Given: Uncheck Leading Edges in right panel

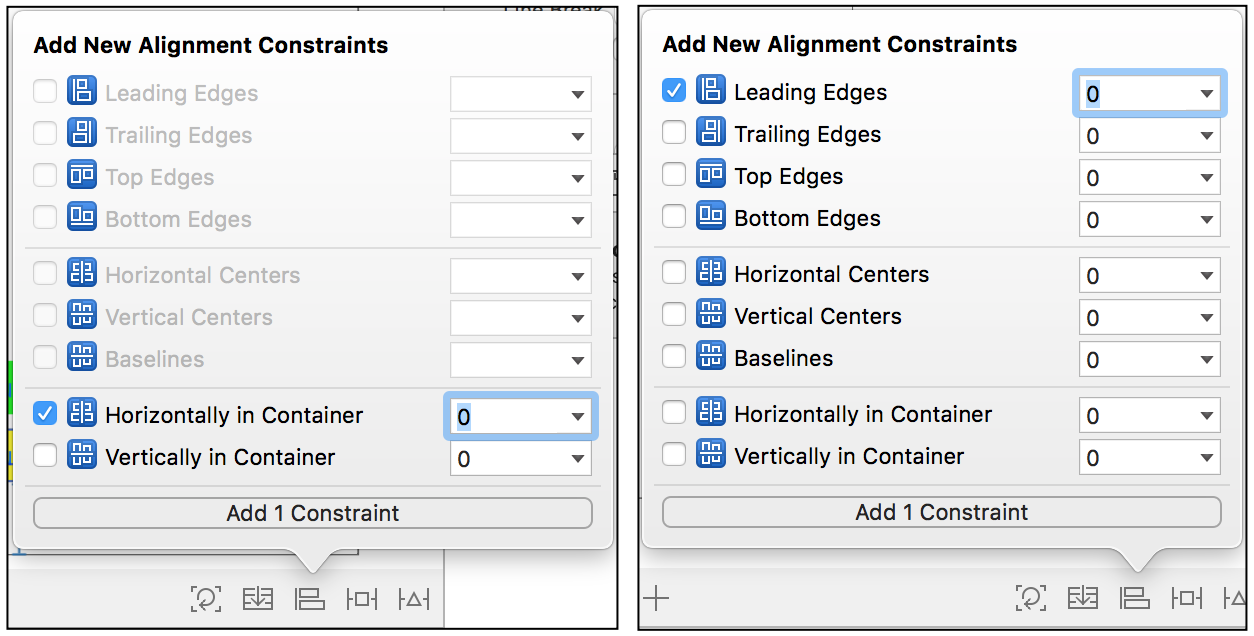Looking at the screenshot, I should [674, 90].
